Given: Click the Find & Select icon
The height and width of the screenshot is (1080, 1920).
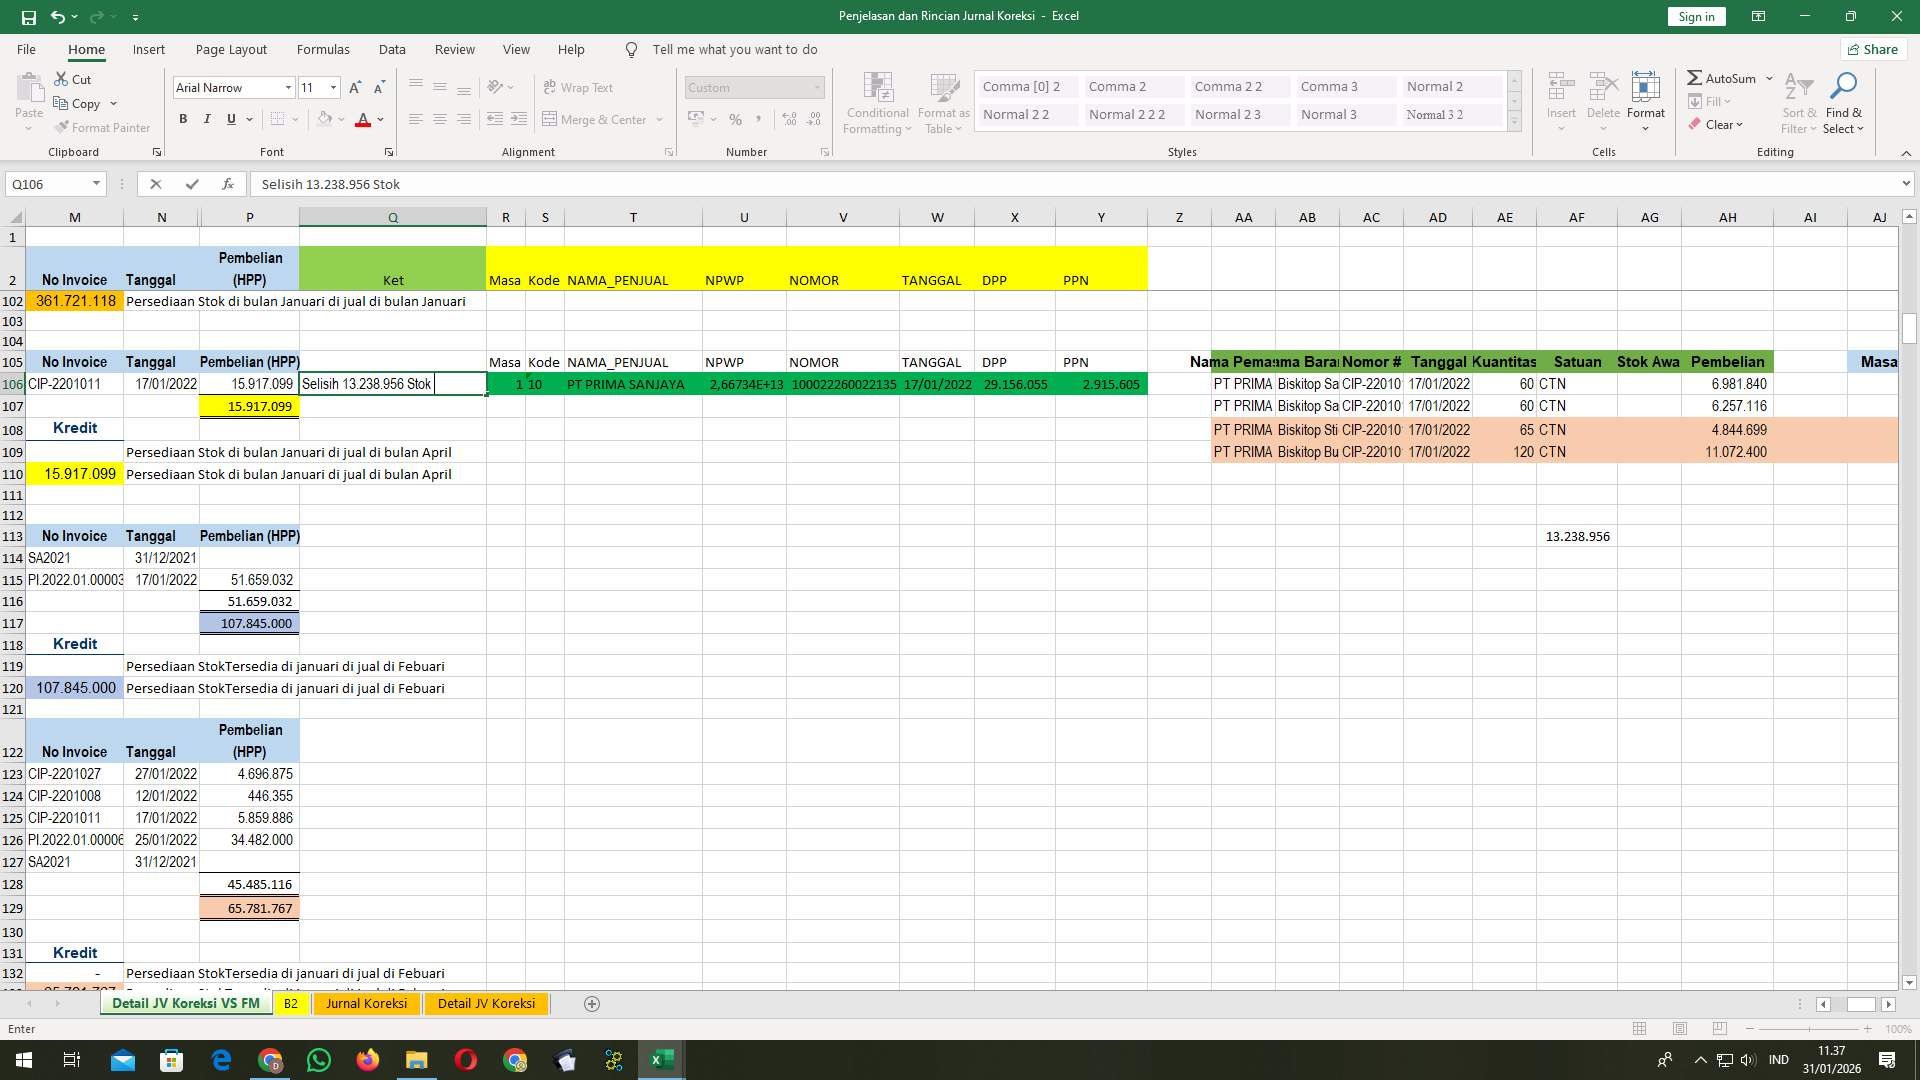Looking at the screenshot, I should 1843,101.
